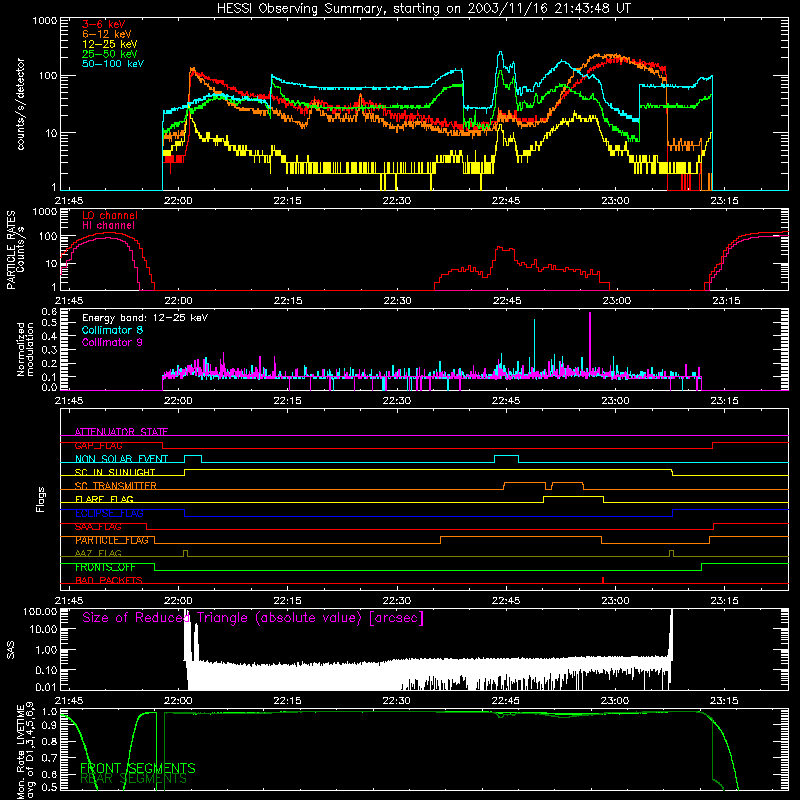This screenshot has height=800, width=800.
Task: Click the 'ECLIPSE_FLAG' label
Action: [x=109, y=513]
